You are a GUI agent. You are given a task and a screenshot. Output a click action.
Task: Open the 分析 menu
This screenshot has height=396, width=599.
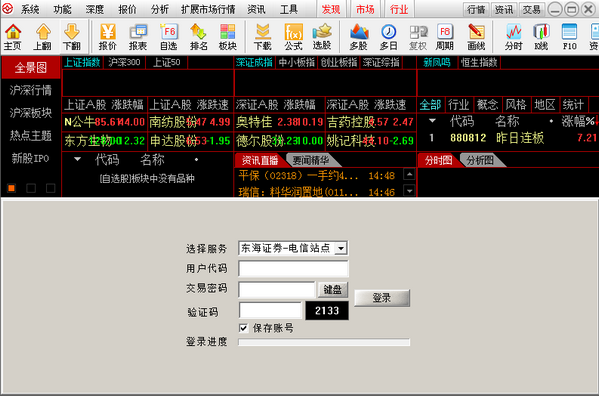160,9
